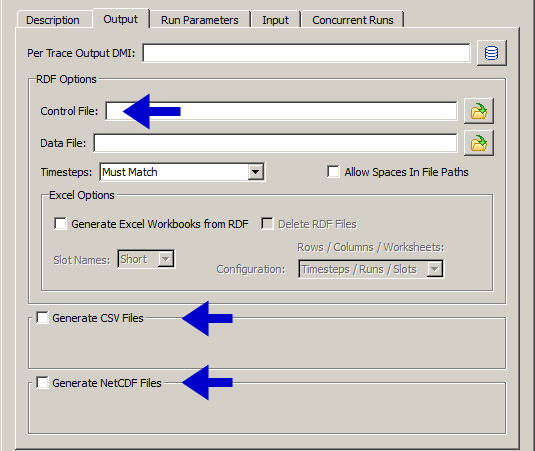Open the Timesteps Must Match dropdown
This screenshot has width=535, height=451.
point(182,172)
